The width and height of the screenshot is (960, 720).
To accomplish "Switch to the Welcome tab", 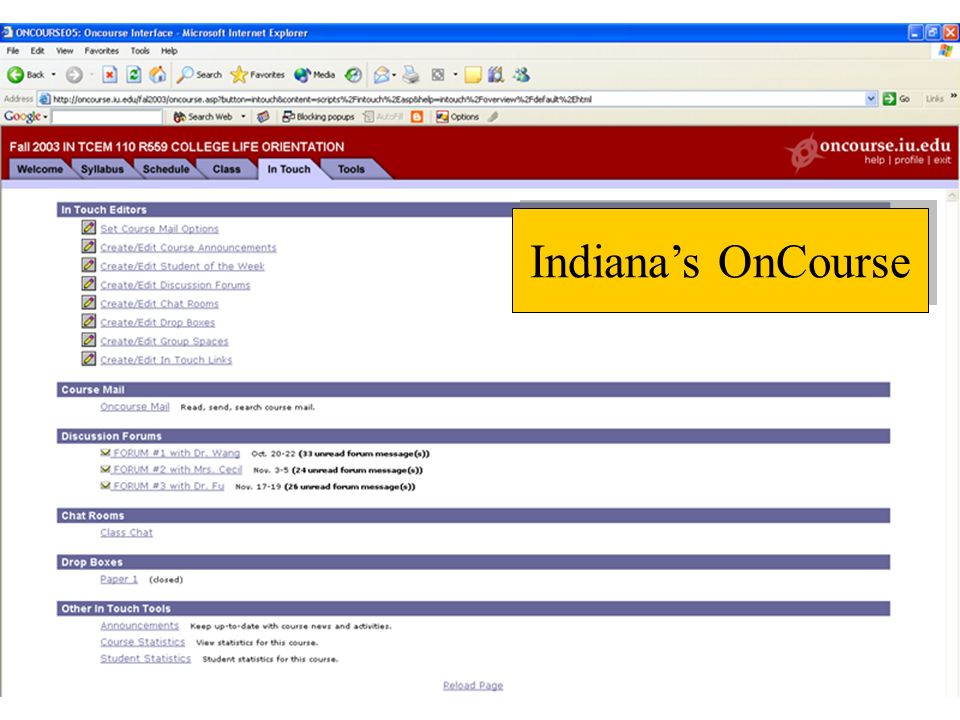I will click(x=40, y=169).
